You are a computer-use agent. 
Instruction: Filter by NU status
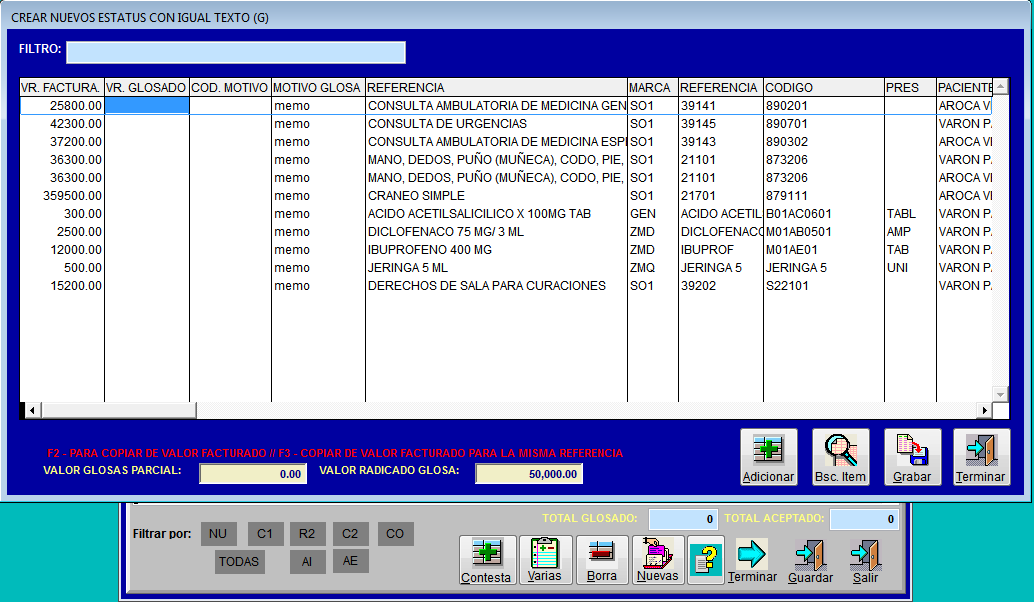(x=218, y=534)
